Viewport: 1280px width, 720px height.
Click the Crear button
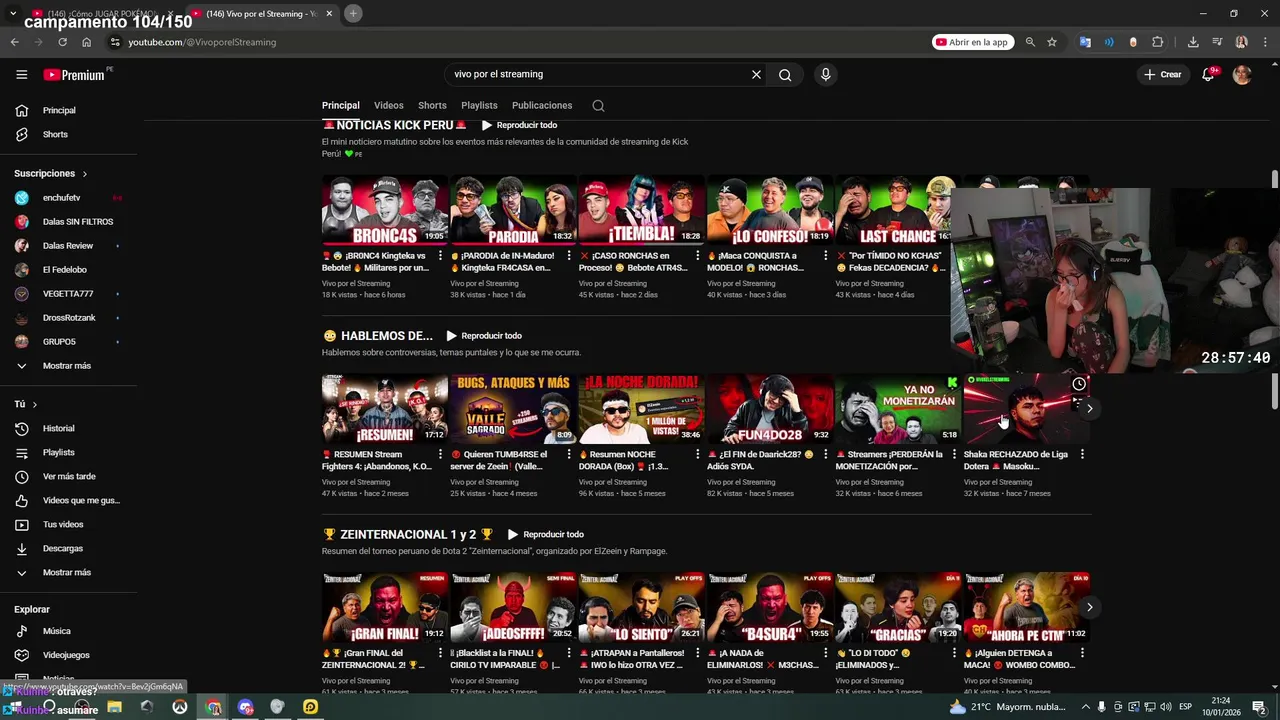(x=1163, y=74)
